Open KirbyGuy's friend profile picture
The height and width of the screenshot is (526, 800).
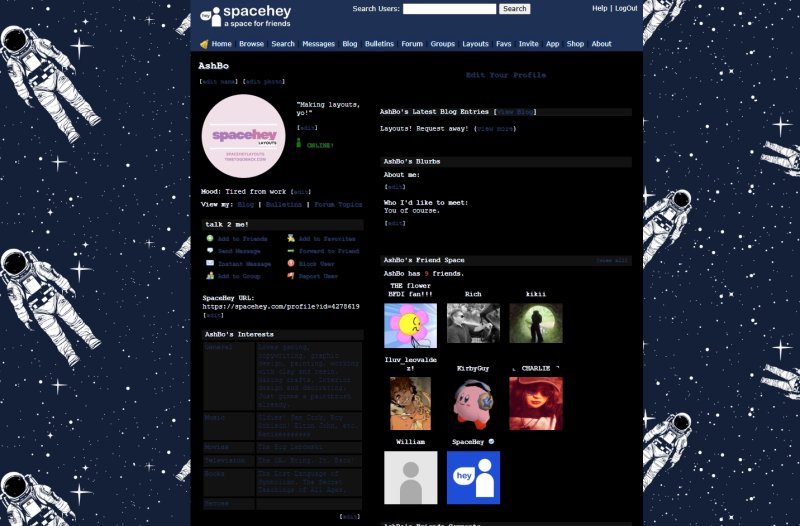click(473, 403)
